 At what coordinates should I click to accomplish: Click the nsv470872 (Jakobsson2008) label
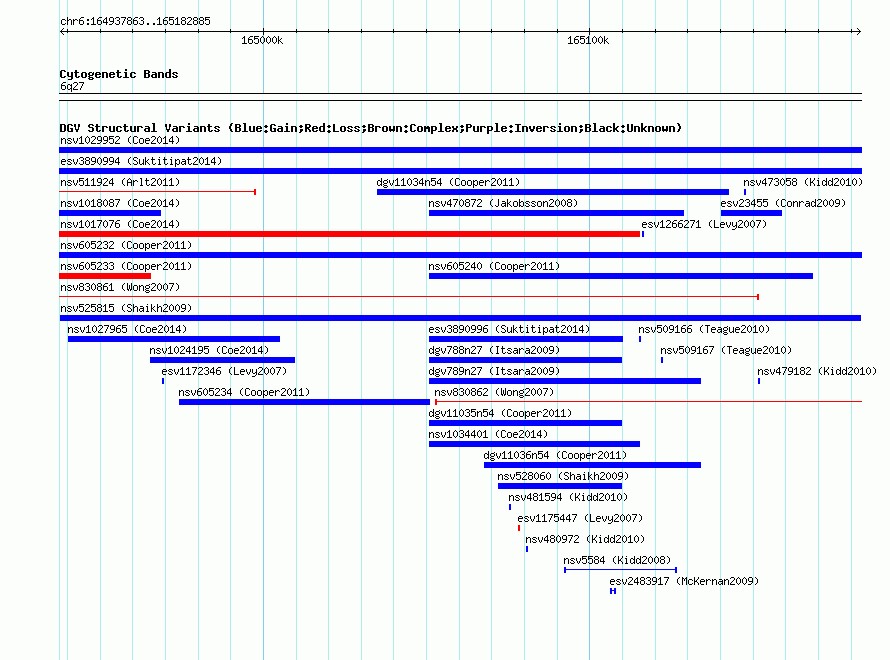click(503, 203)
